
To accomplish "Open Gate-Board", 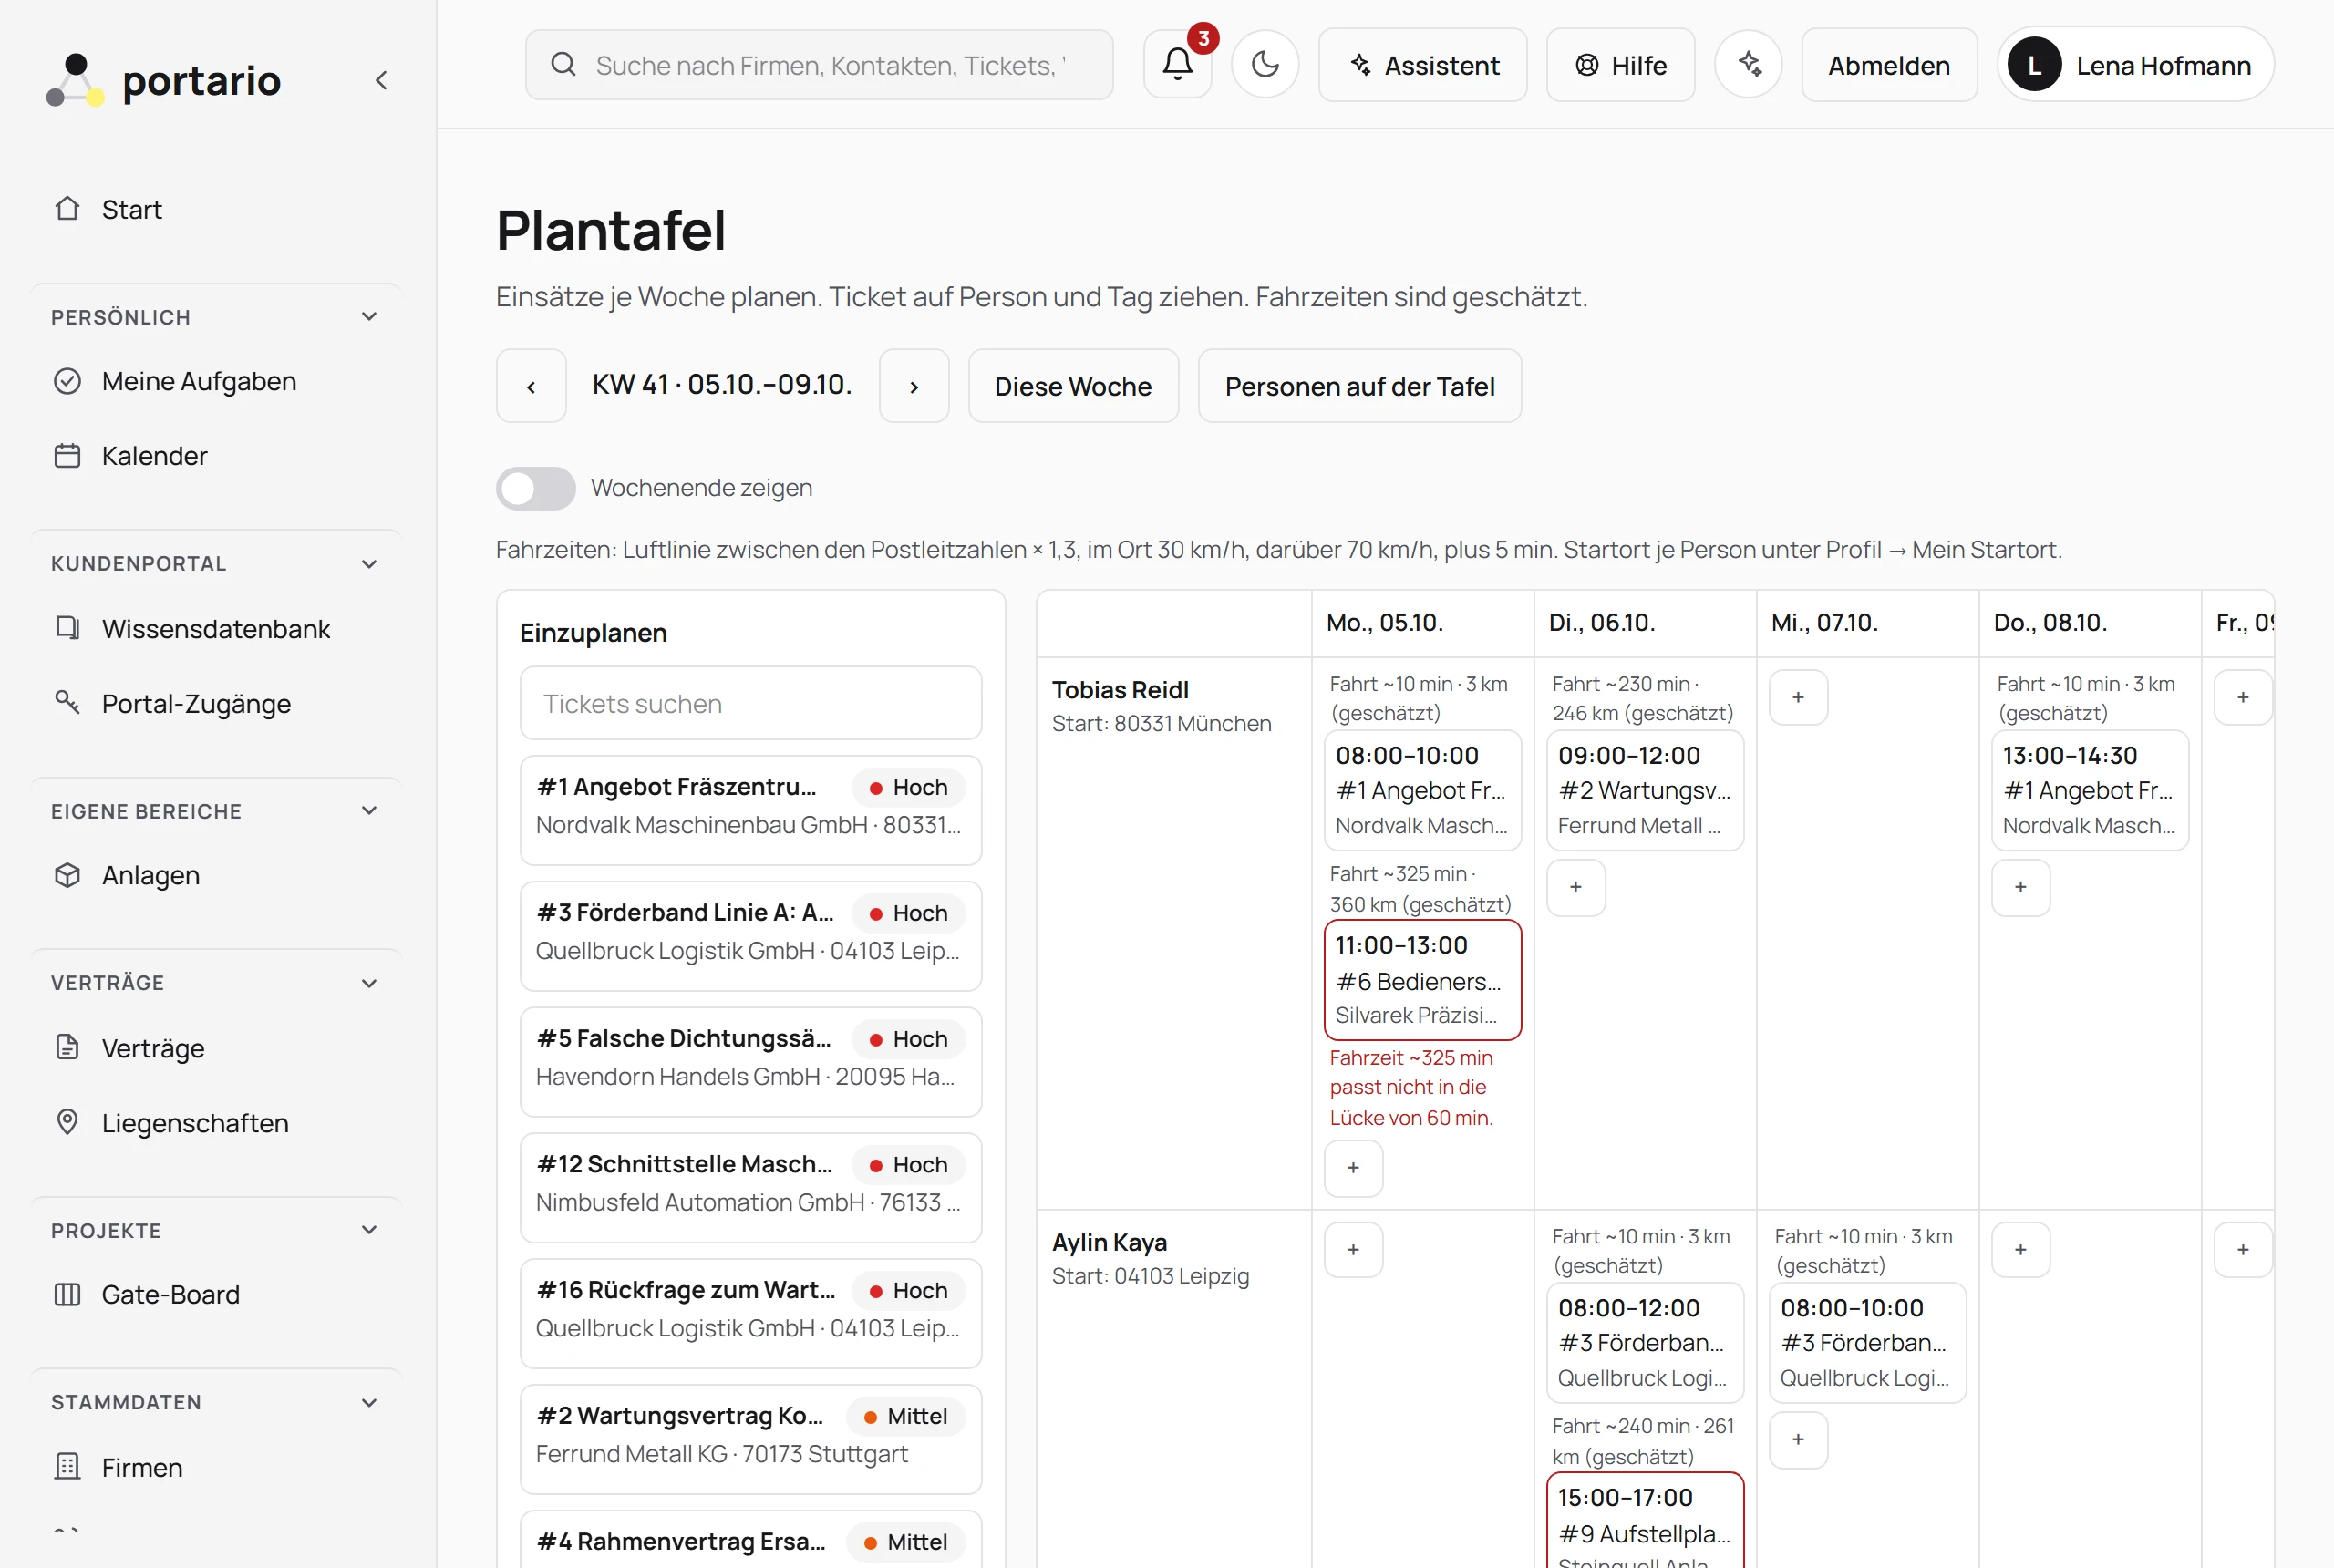I will point(217,1294).
